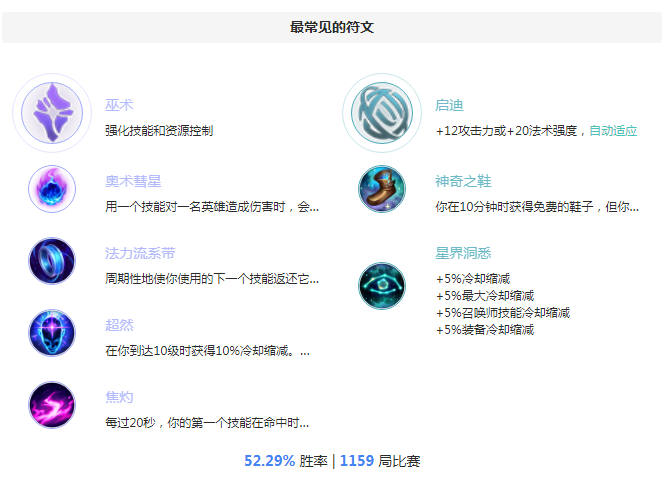Select the Transcendence (超然) rune icon
The height and width of the screenshot is (494, 670).
click(x=52, y=333)
